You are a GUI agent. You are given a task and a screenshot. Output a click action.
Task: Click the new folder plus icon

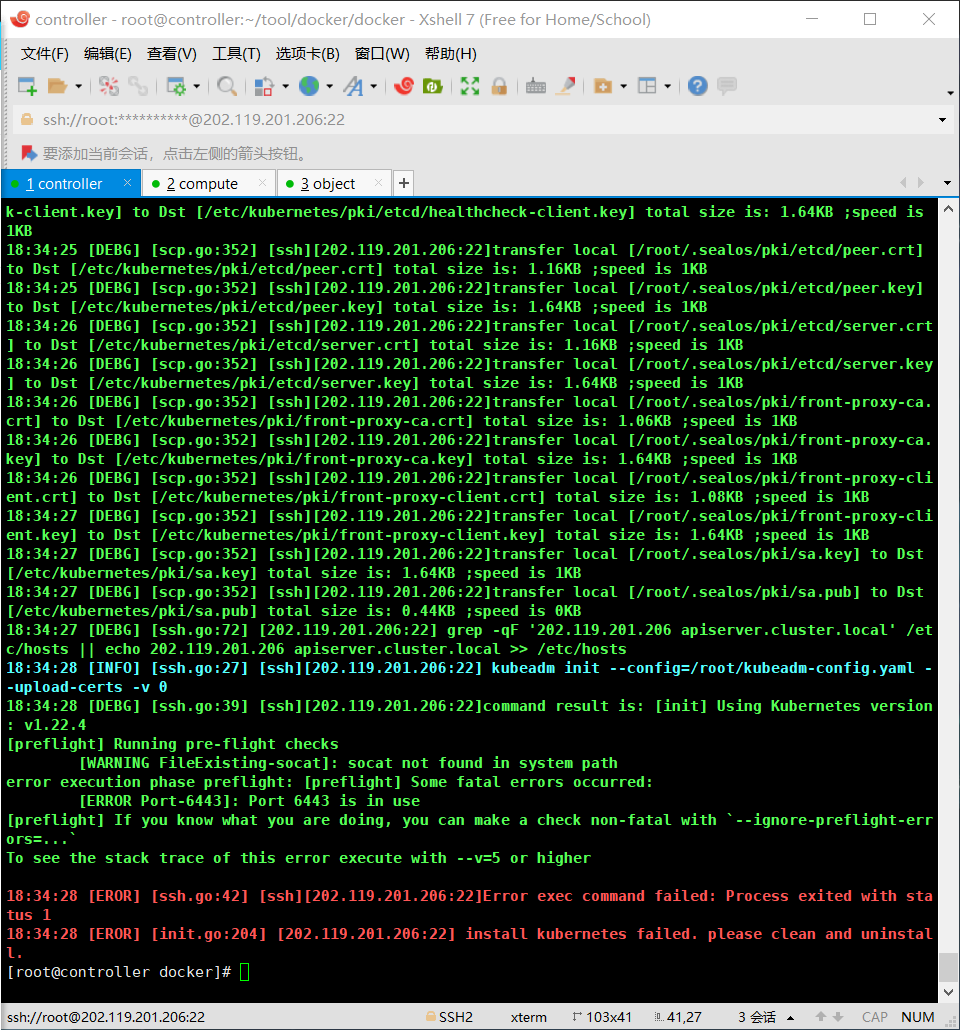pyautogui.click(x=603, y=86)
